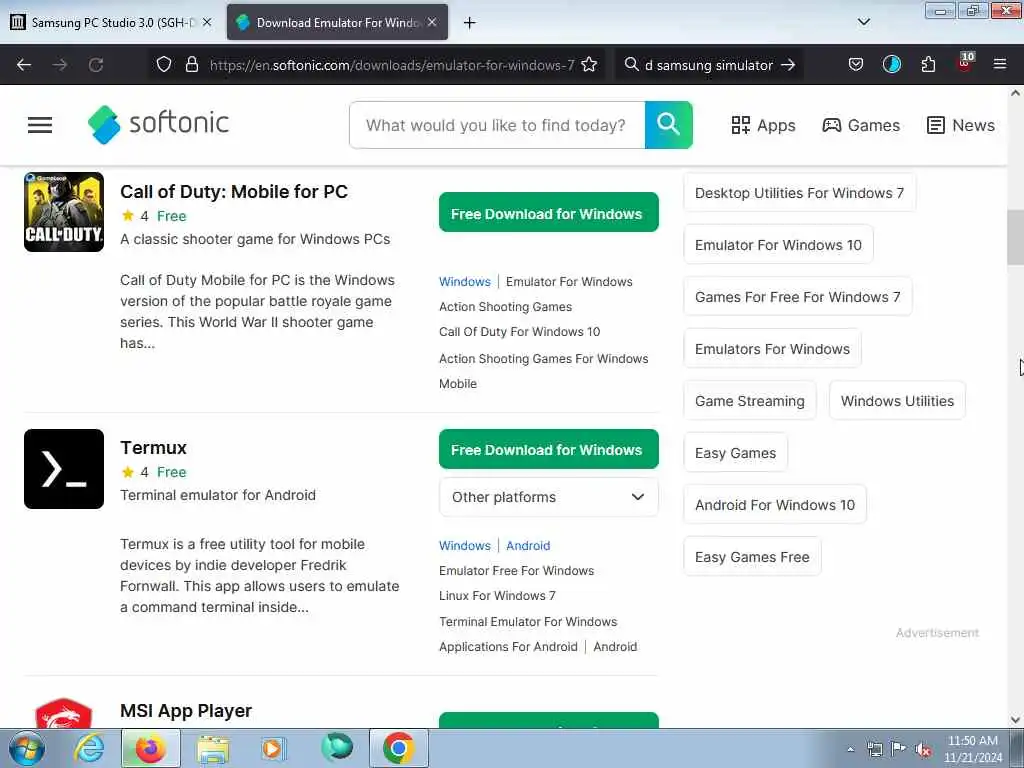Image resolution: width=1024 pixels, height=768 pixels.
Task: Open the extensions puzzle icon
Action: [928, 65]
